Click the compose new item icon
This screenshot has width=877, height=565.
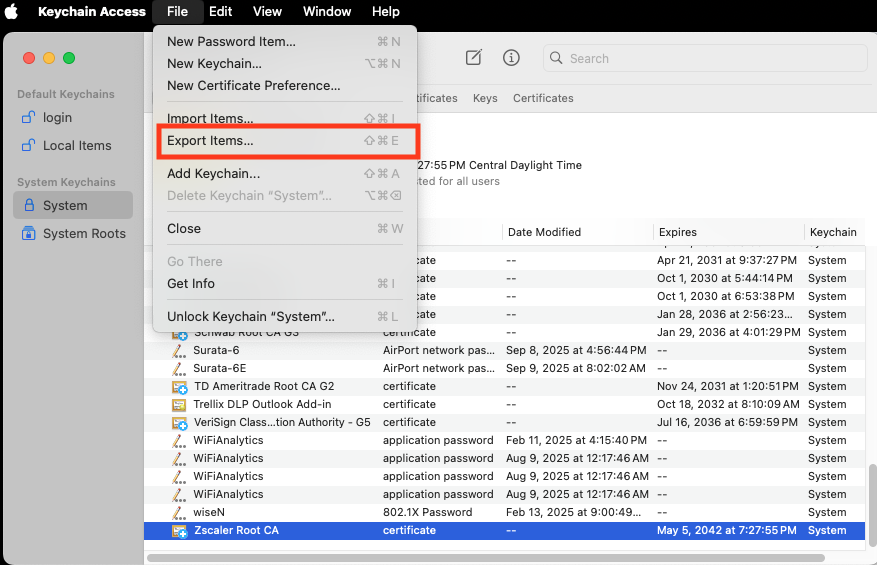[474, 58]
